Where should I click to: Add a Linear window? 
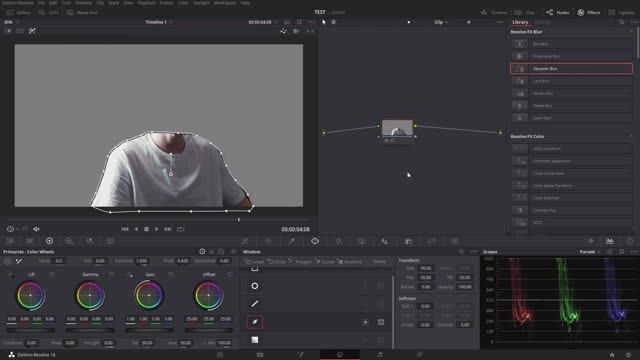point(255,261)
